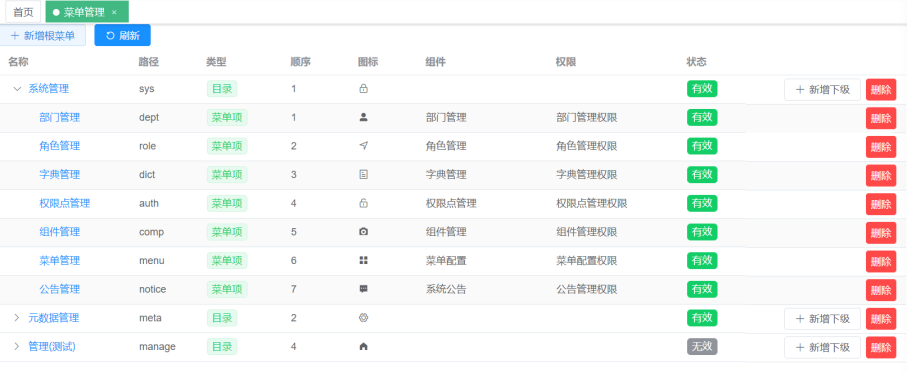Click the 权限点管理权限 permission cell
The image size is (908, 374).
[x=592, y=203]
